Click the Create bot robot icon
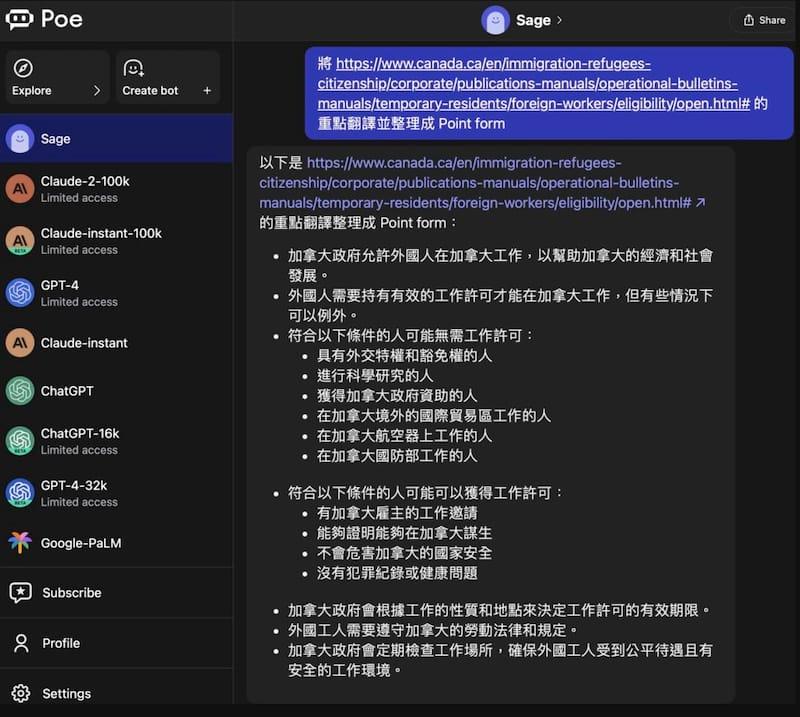This screenshot has width=800, height=717. (x=134, y=68)
